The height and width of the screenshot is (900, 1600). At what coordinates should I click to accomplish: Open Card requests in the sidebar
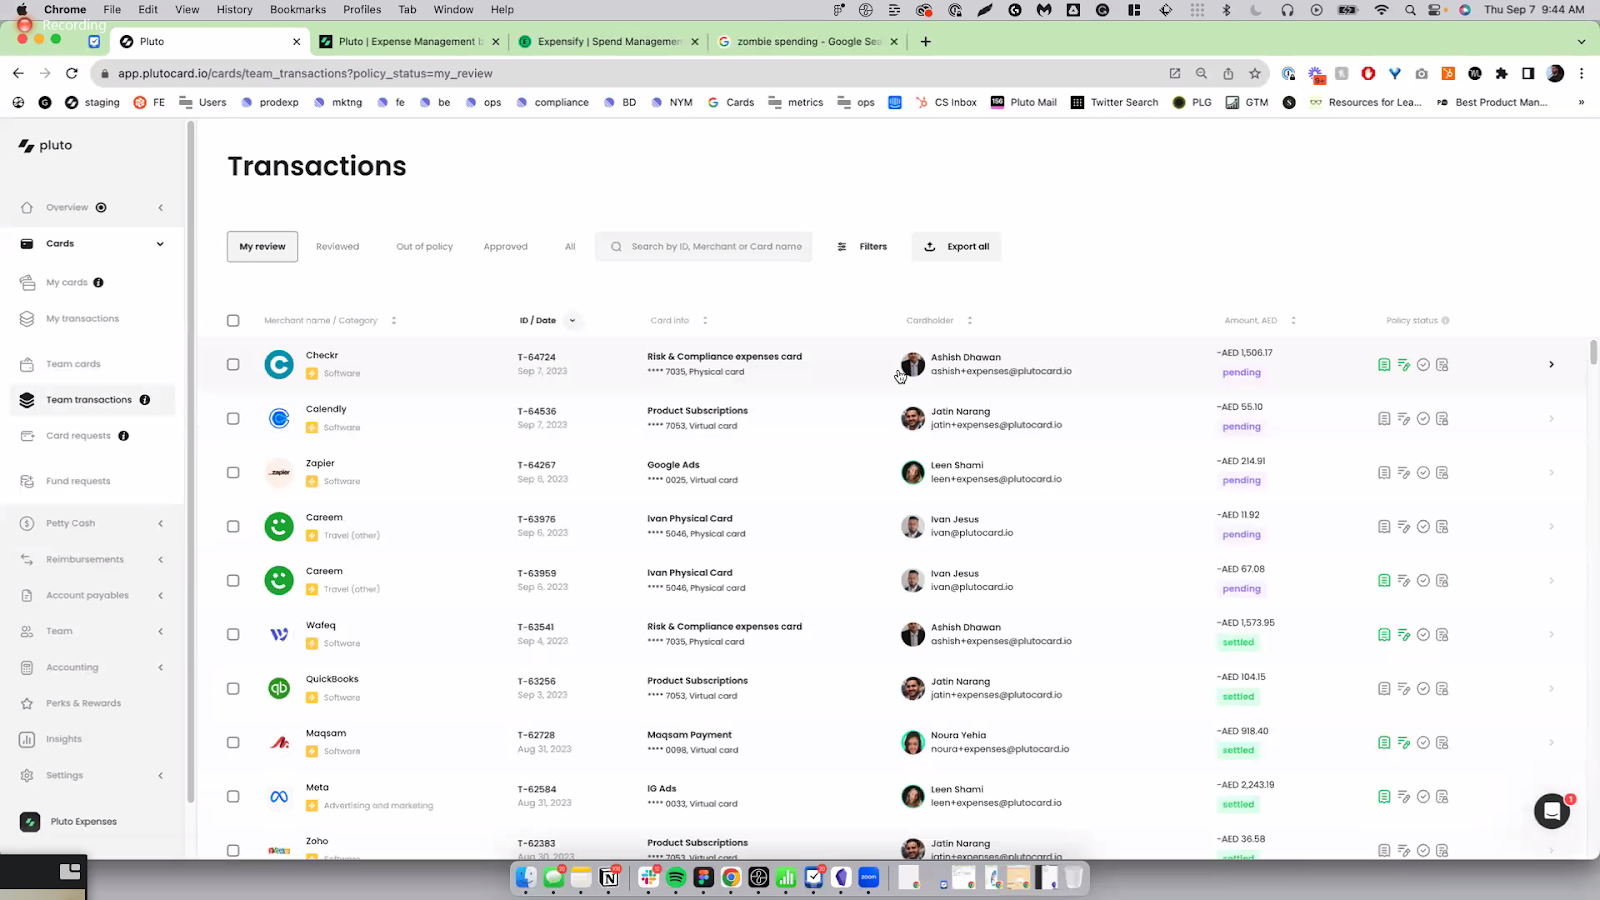pyautogui.click(x=78, y=436)
